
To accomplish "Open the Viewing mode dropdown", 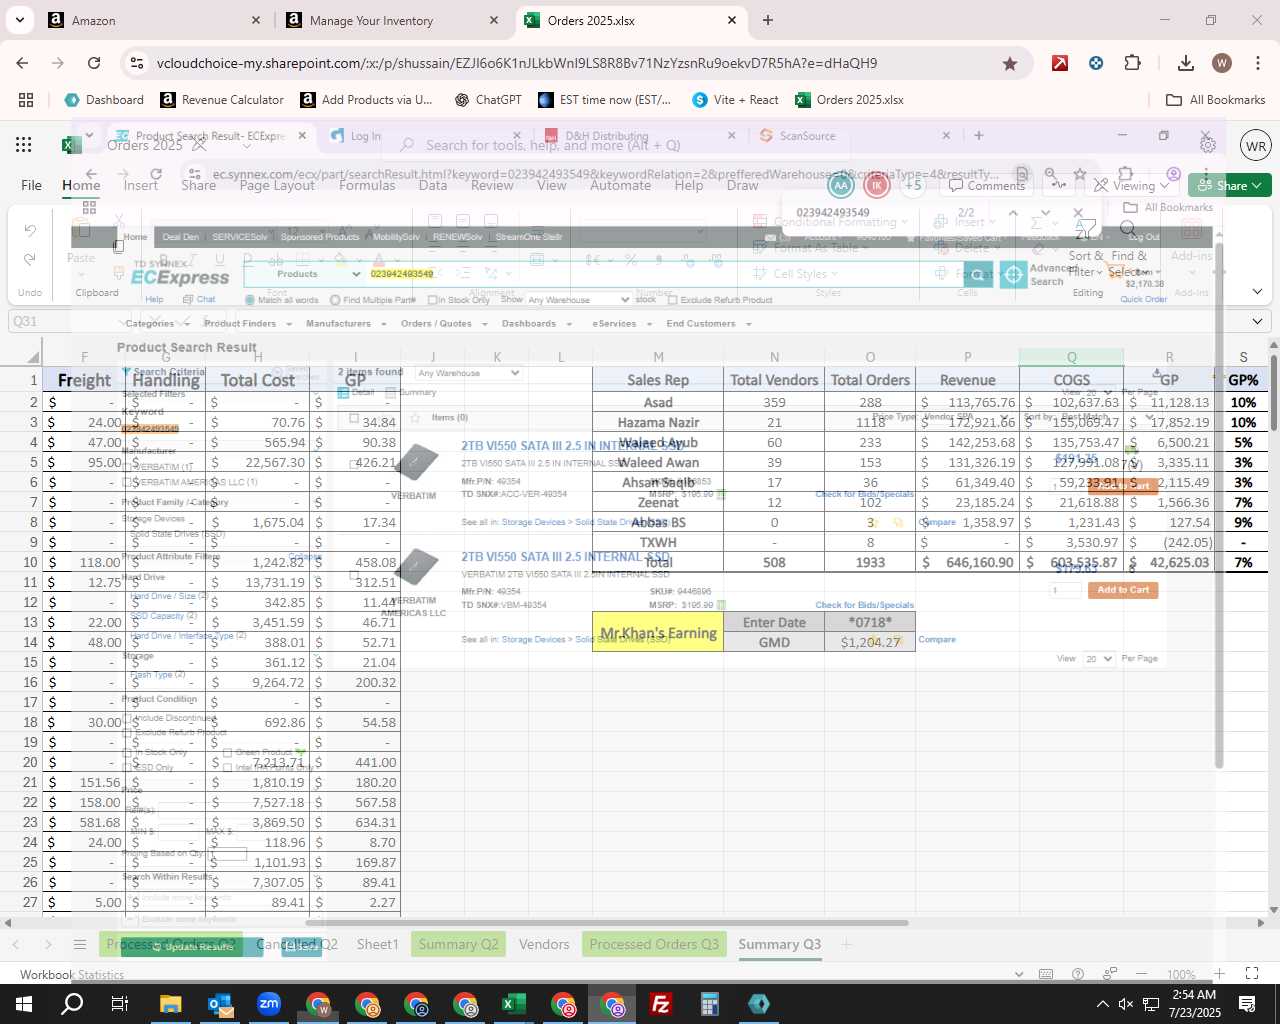I will pyautogui.click(x=1131, y=185).
